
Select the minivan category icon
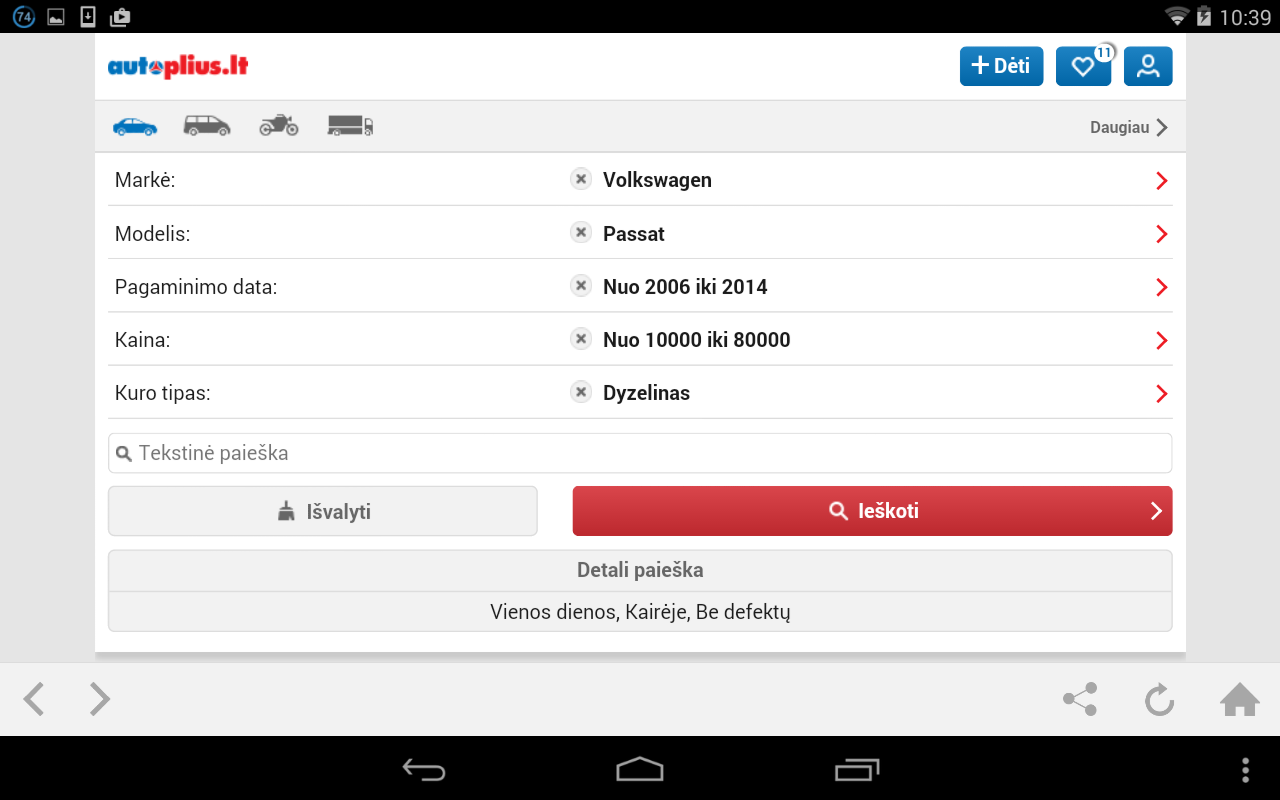(x=207, y=126)
